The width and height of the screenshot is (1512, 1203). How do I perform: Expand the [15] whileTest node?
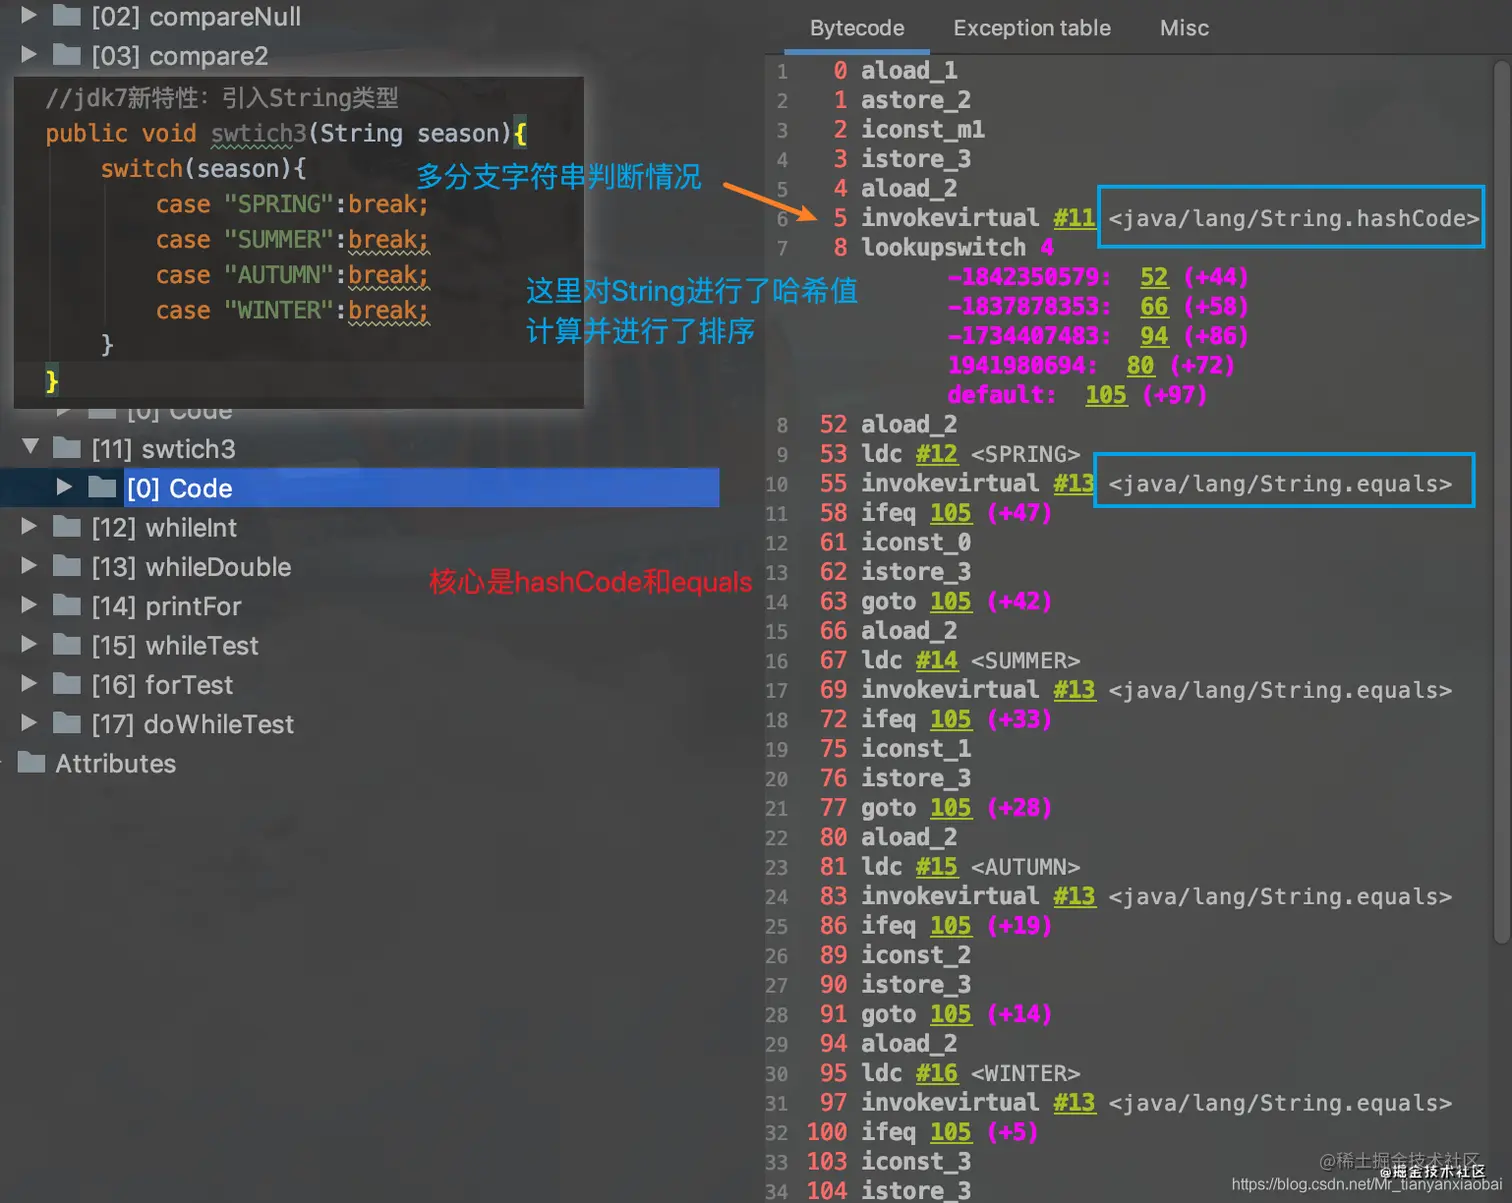29,644
